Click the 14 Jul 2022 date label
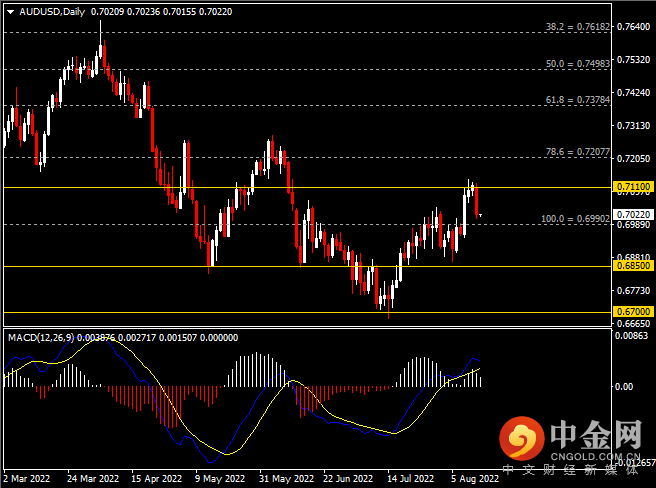The image size is (656, 488). [410, 478]
